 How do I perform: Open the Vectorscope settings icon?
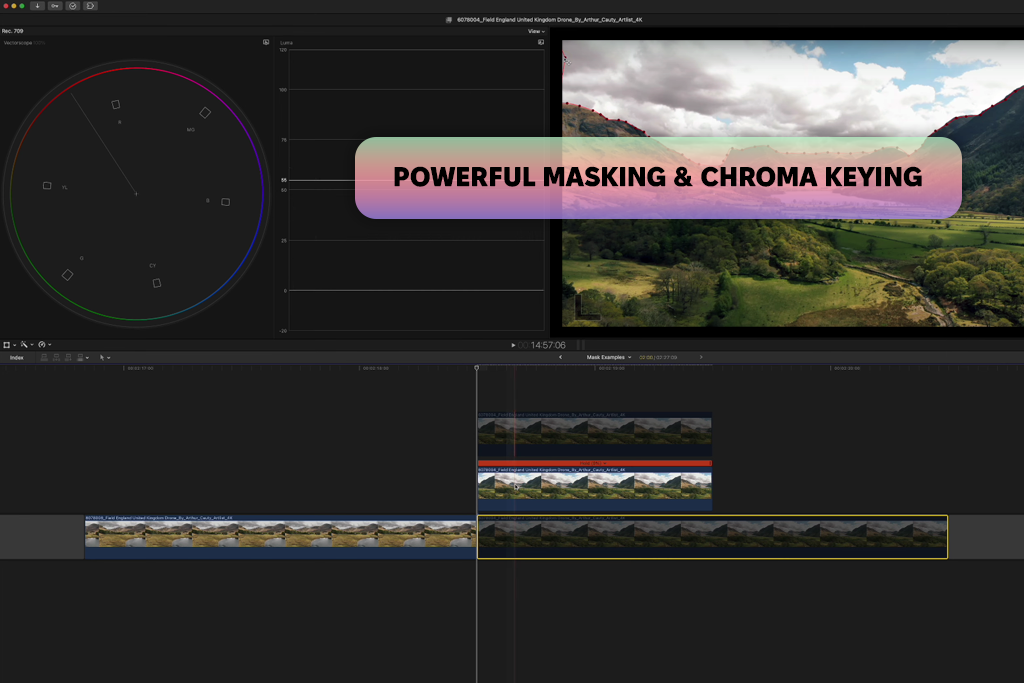[x=266, y=42]
